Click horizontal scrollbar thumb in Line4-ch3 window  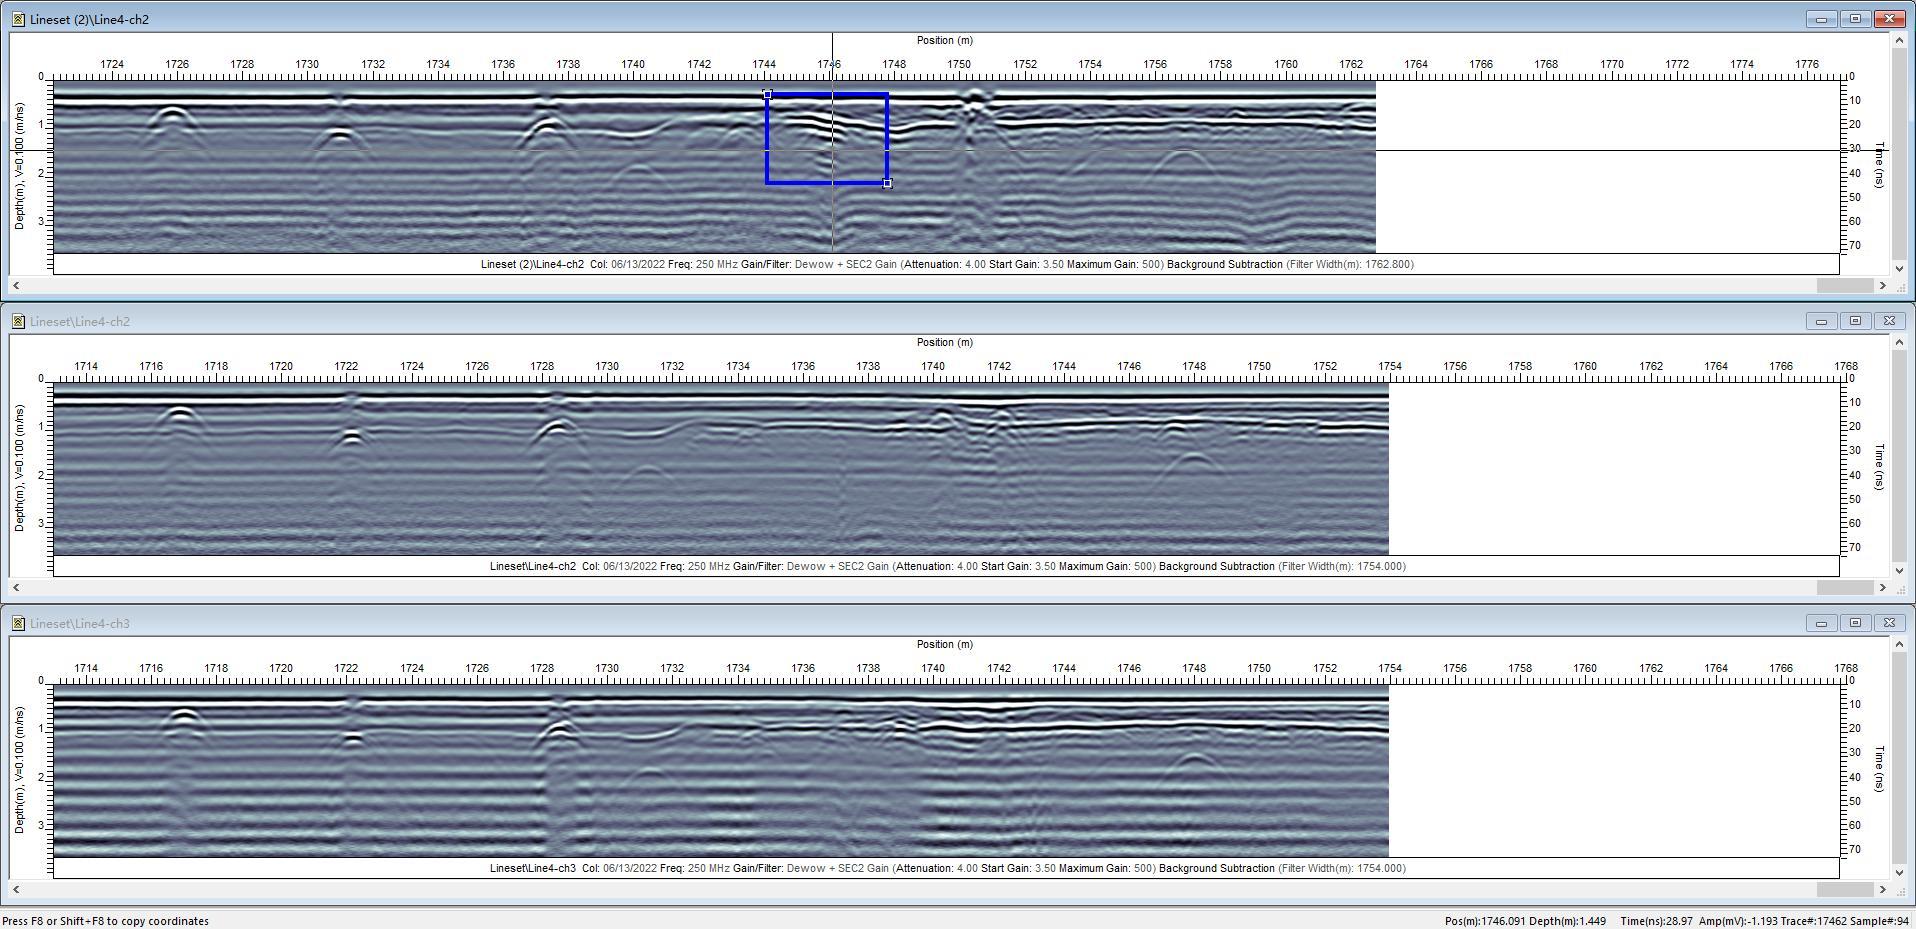(1845, 889)
